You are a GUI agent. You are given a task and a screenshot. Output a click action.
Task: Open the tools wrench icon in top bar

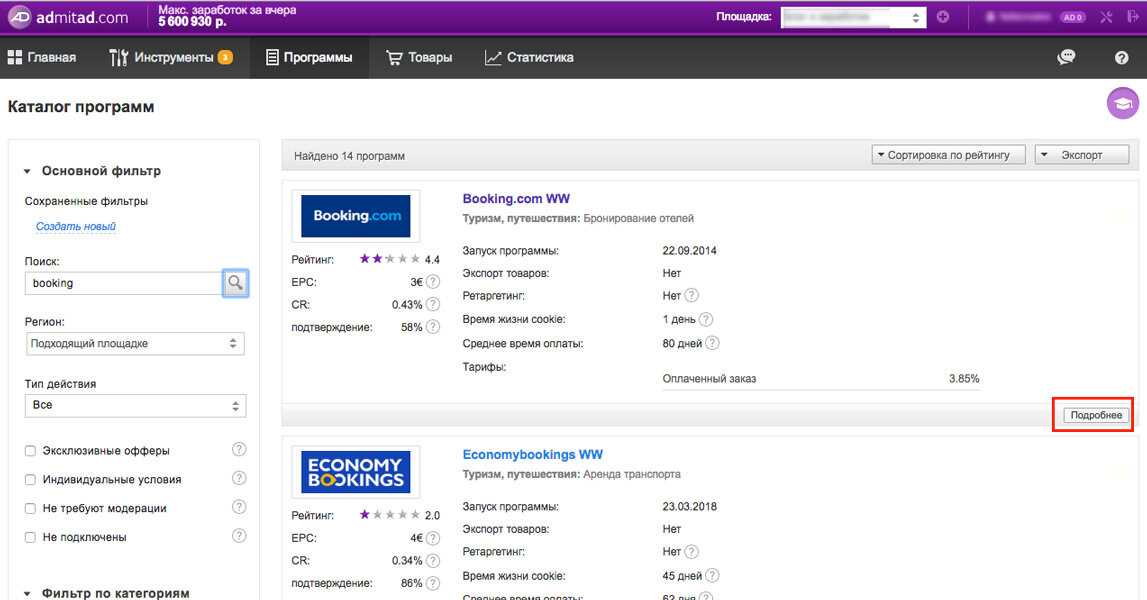point(1106,17)
